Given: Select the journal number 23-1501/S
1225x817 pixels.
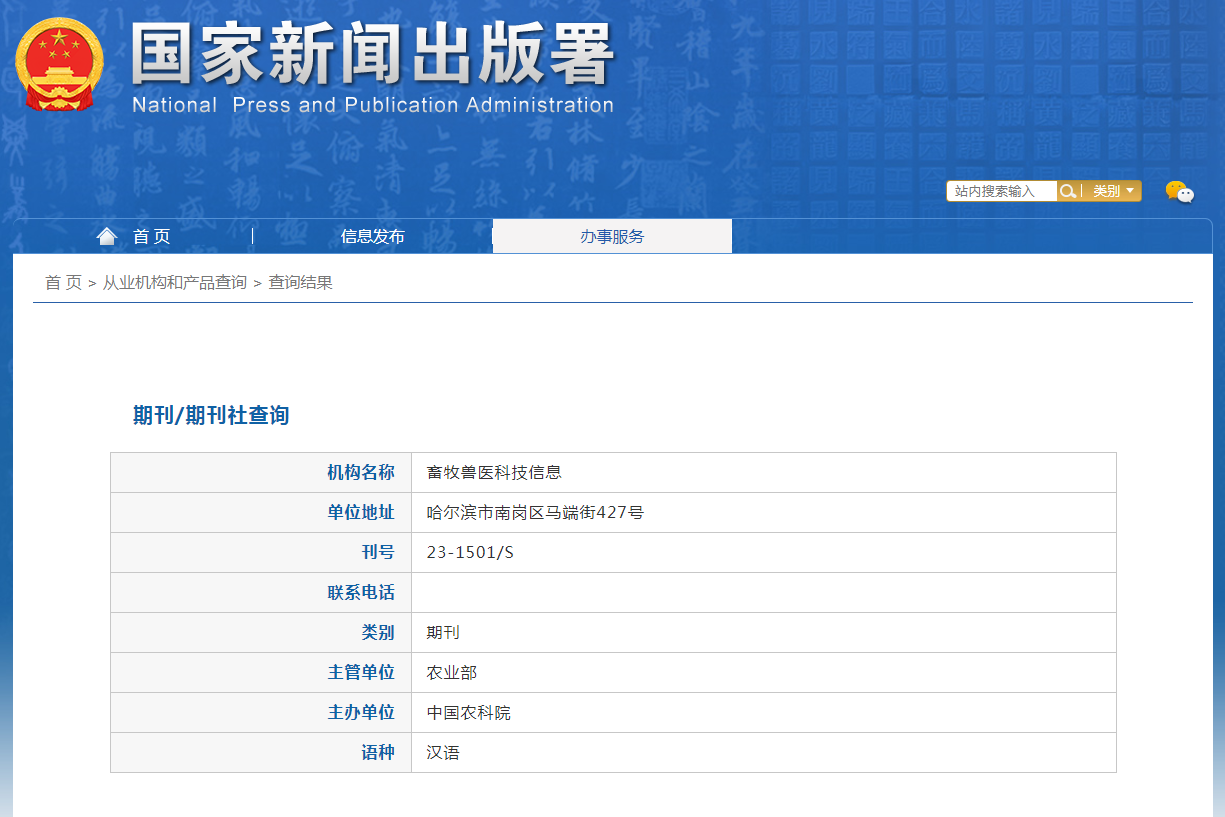Looking at the screenshot, I should [470, 553].
